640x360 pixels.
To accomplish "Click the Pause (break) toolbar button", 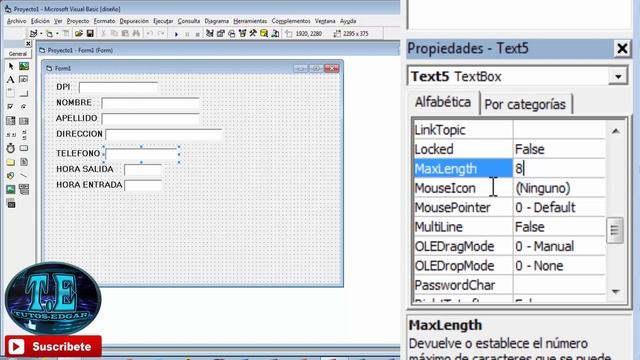I will 187,34.
